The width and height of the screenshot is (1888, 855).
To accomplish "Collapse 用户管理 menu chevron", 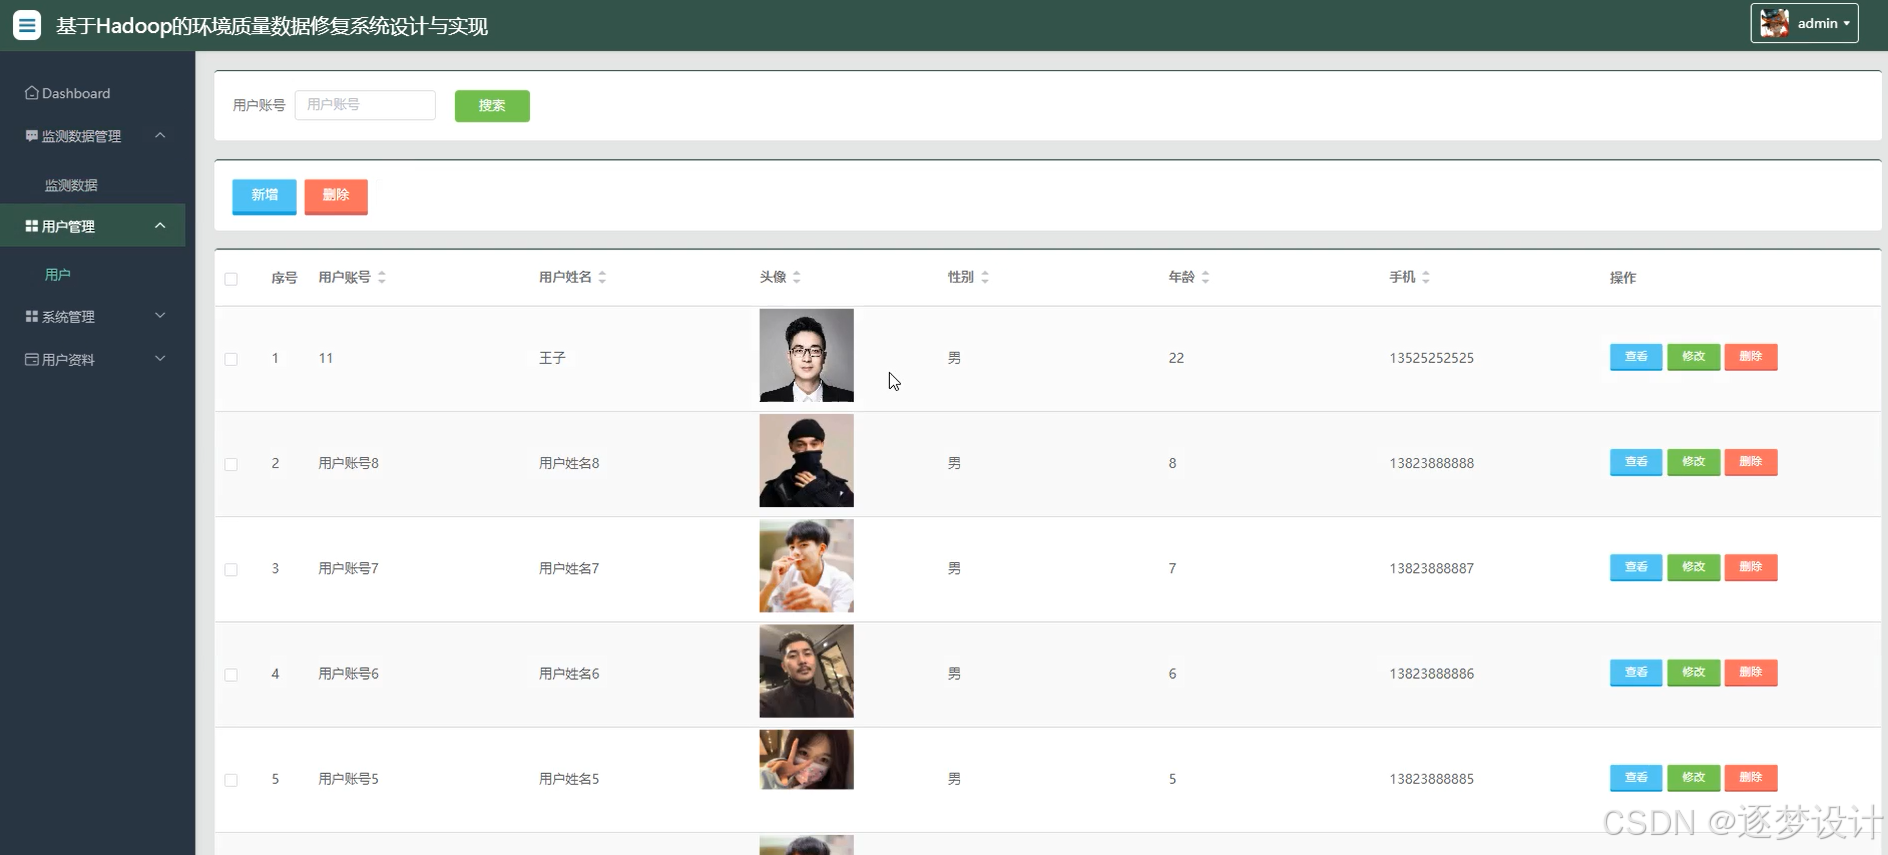I will click(160, 225).
